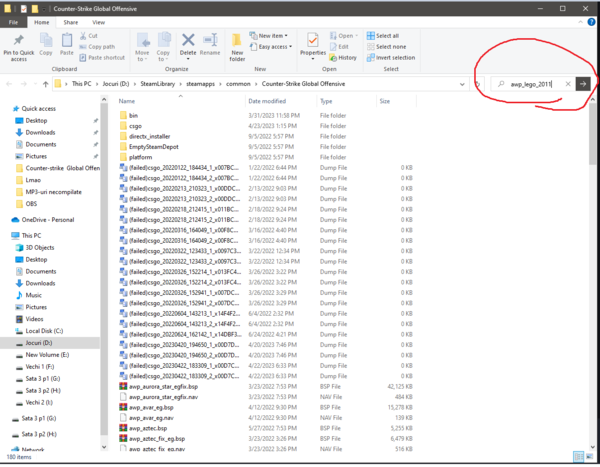Collapse the ribbon with chevron
Screen dimensions: 600x467
(x=580, y=22)
